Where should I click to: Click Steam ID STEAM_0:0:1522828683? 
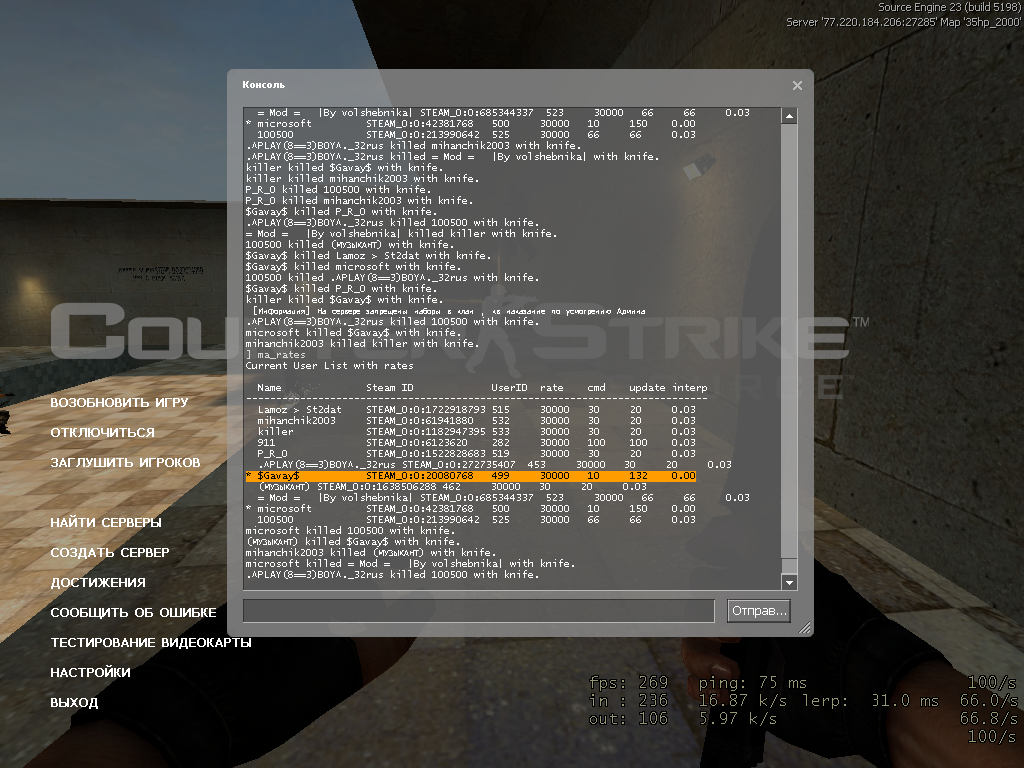tap(426, 453)
